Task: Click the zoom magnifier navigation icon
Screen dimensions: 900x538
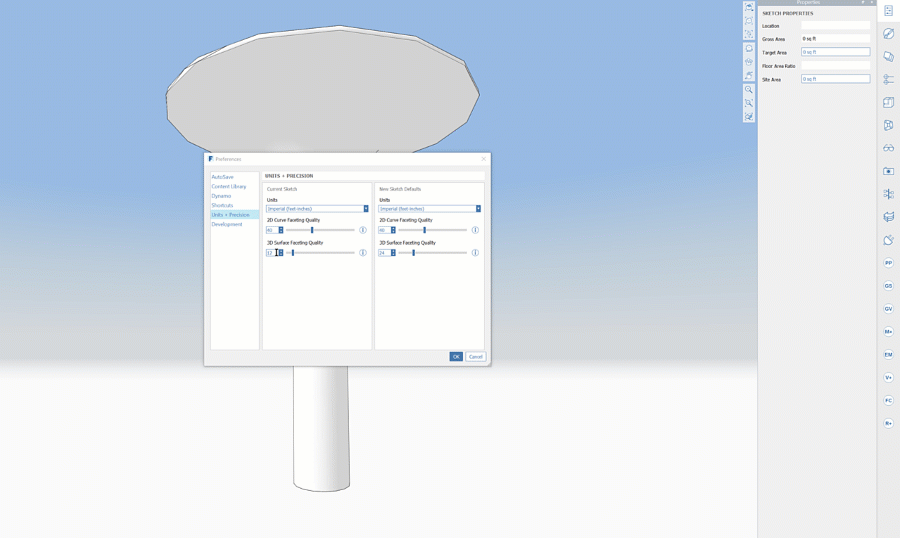Action: click(x=749, y=90)
